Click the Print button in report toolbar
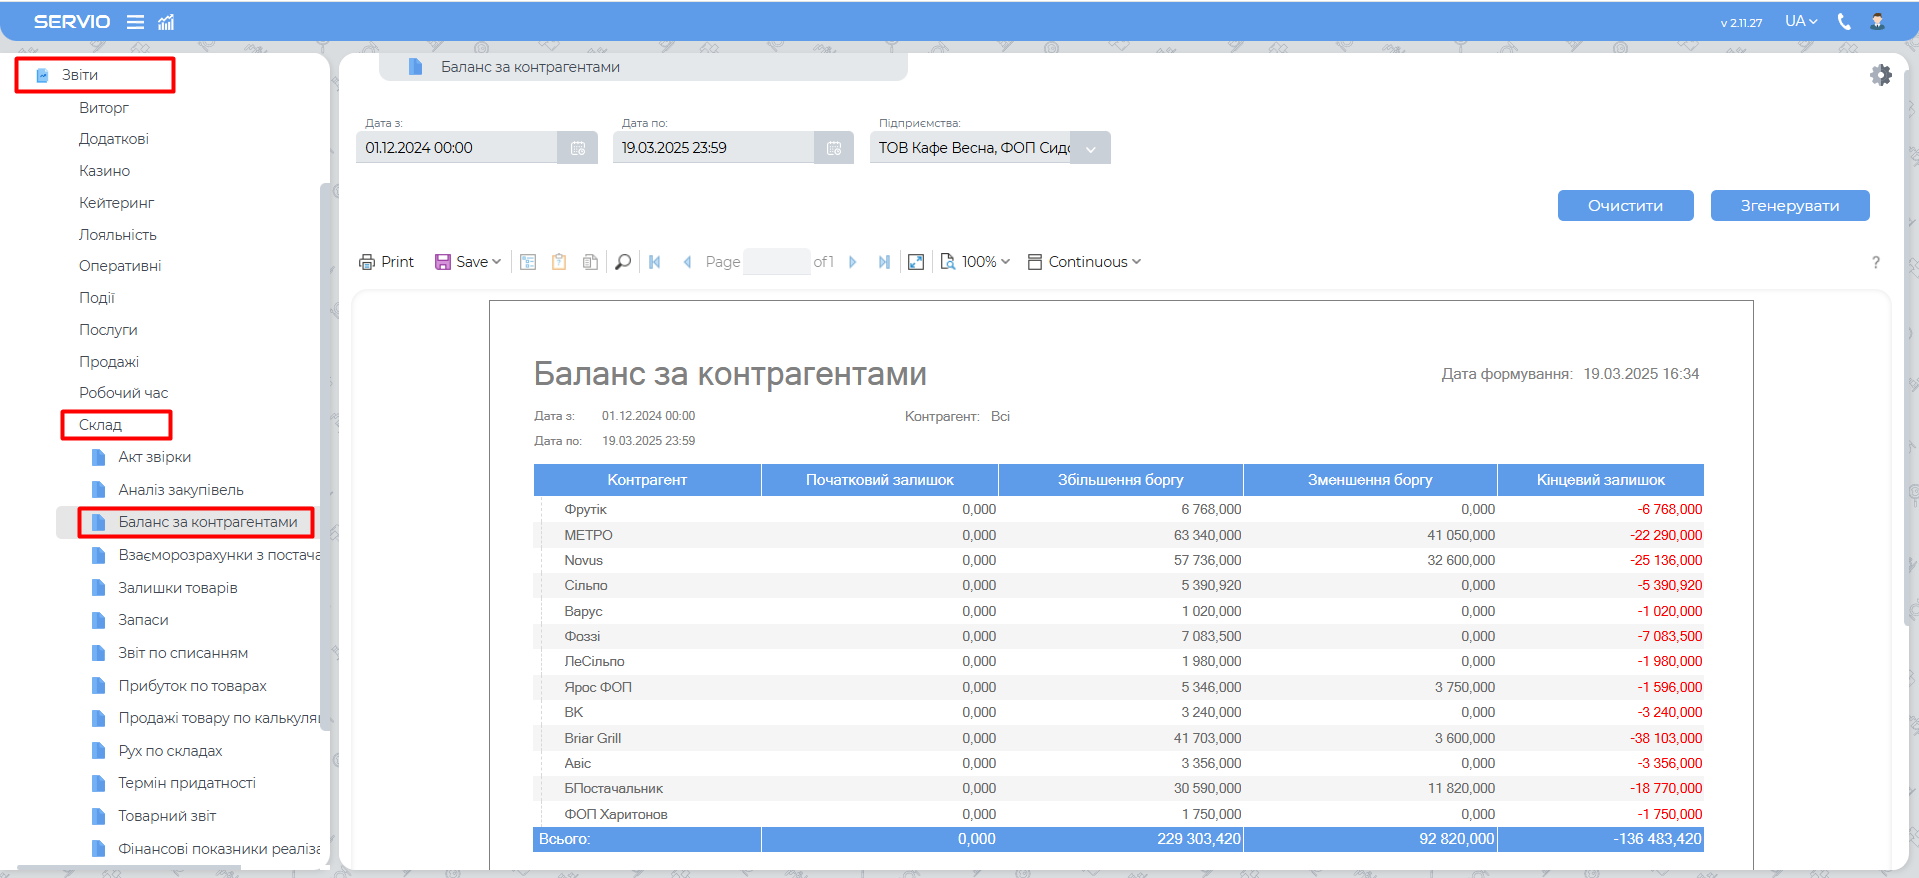Image resolution: width=1919 pixels, height=878 pixels. 386,262
